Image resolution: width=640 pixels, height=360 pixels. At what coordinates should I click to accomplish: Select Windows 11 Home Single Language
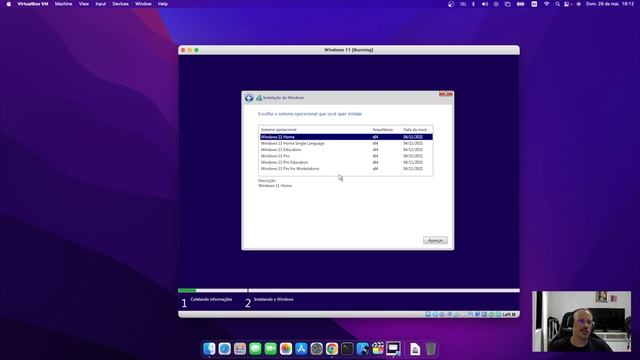346,144
